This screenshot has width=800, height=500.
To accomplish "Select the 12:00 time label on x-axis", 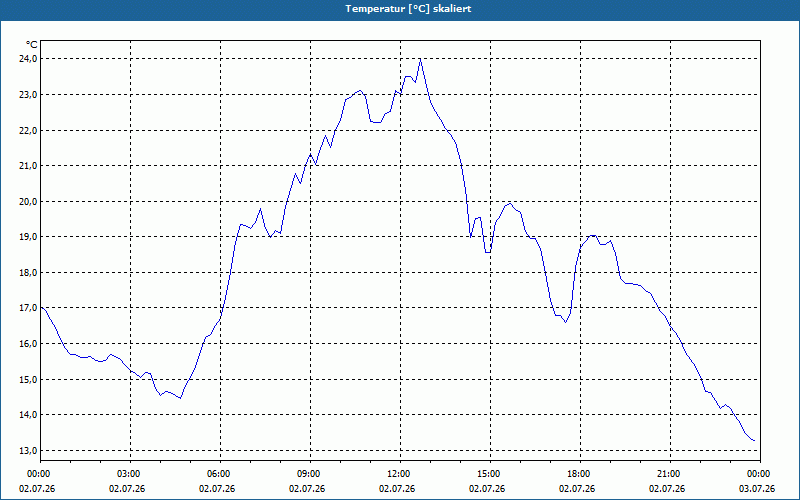I will pos(400,474).
